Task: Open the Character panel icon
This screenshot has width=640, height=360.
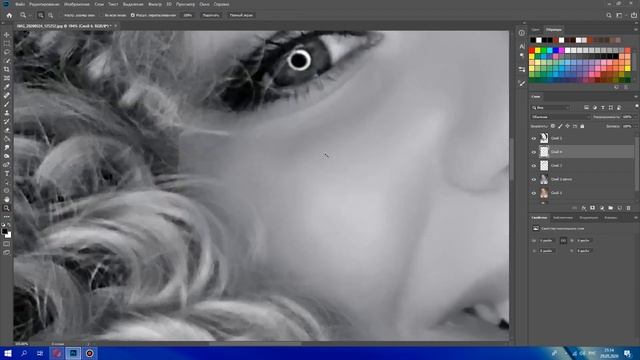Action: point(522,47)
